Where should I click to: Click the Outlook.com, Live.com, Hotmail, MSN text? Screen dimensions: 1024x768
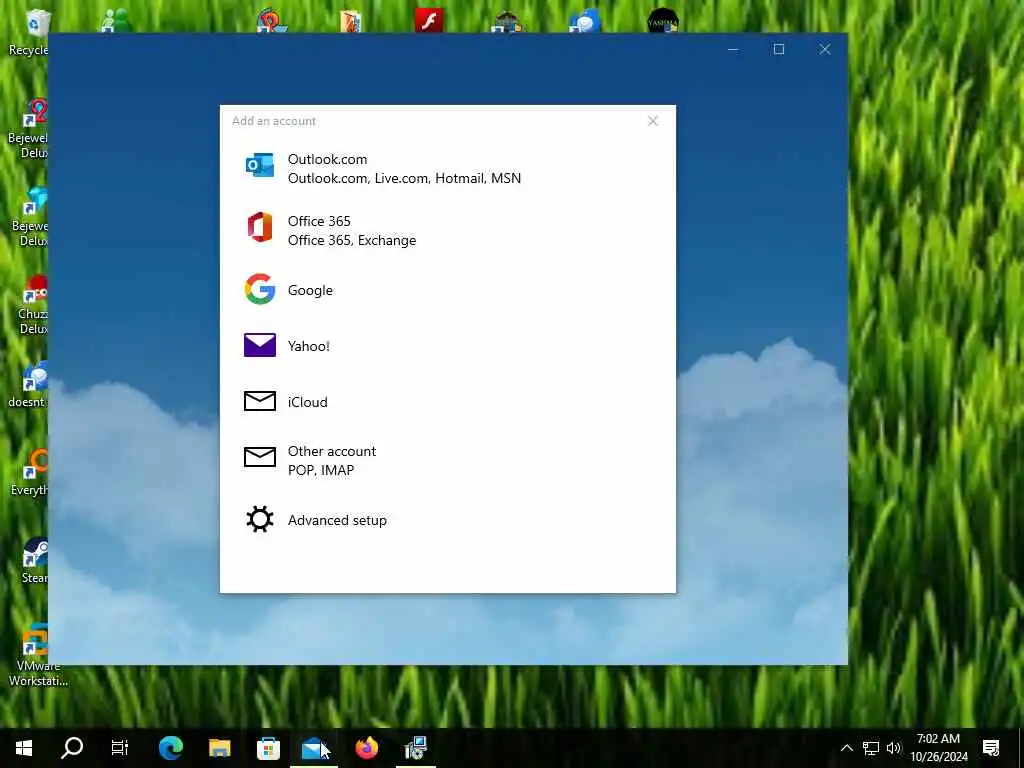404,178
